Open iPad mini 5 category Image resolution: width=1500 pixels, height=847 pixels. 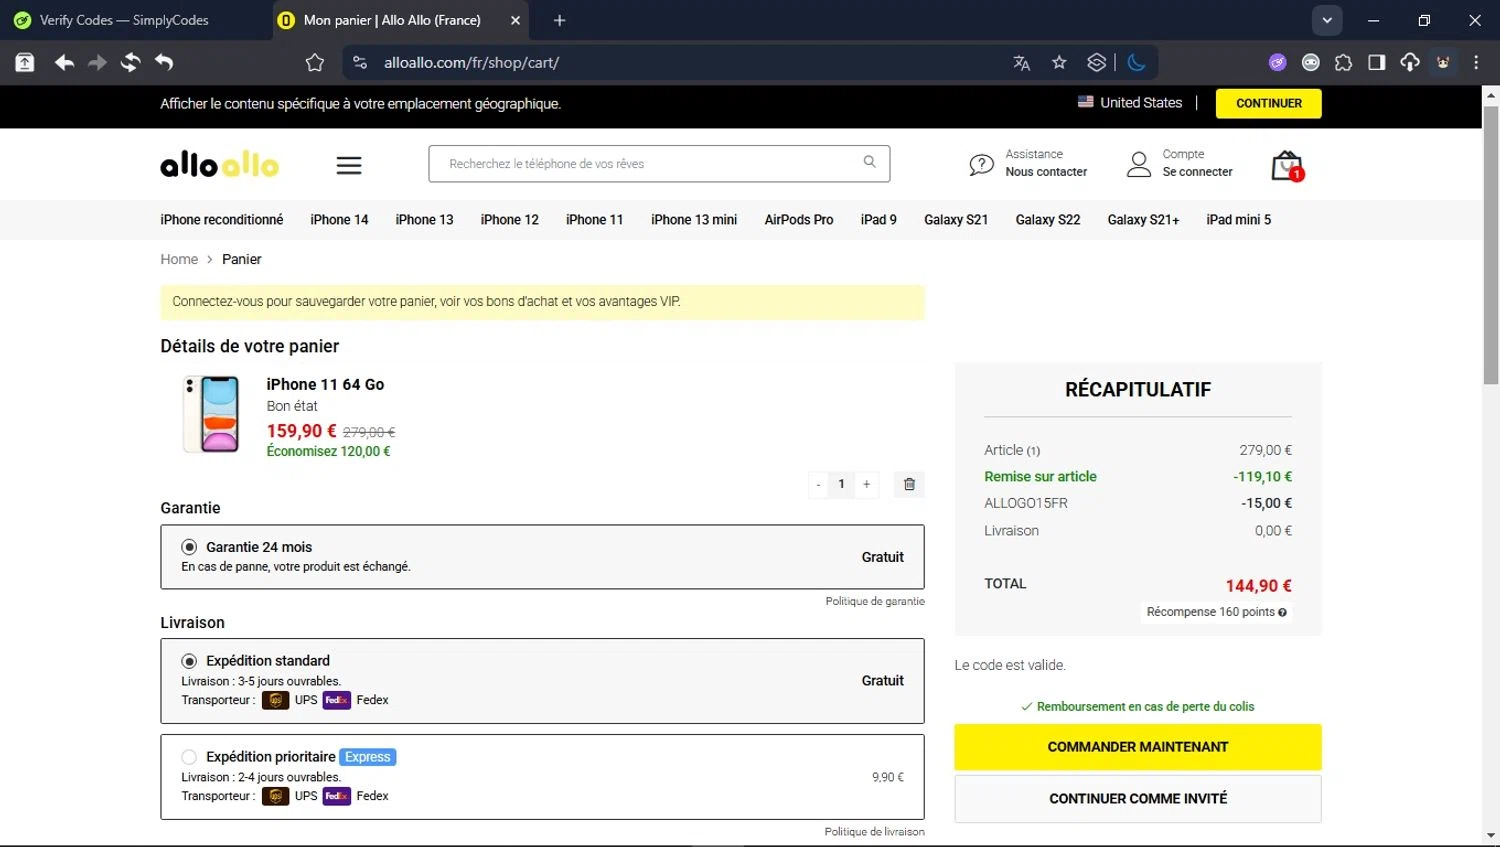[1238, 220]
